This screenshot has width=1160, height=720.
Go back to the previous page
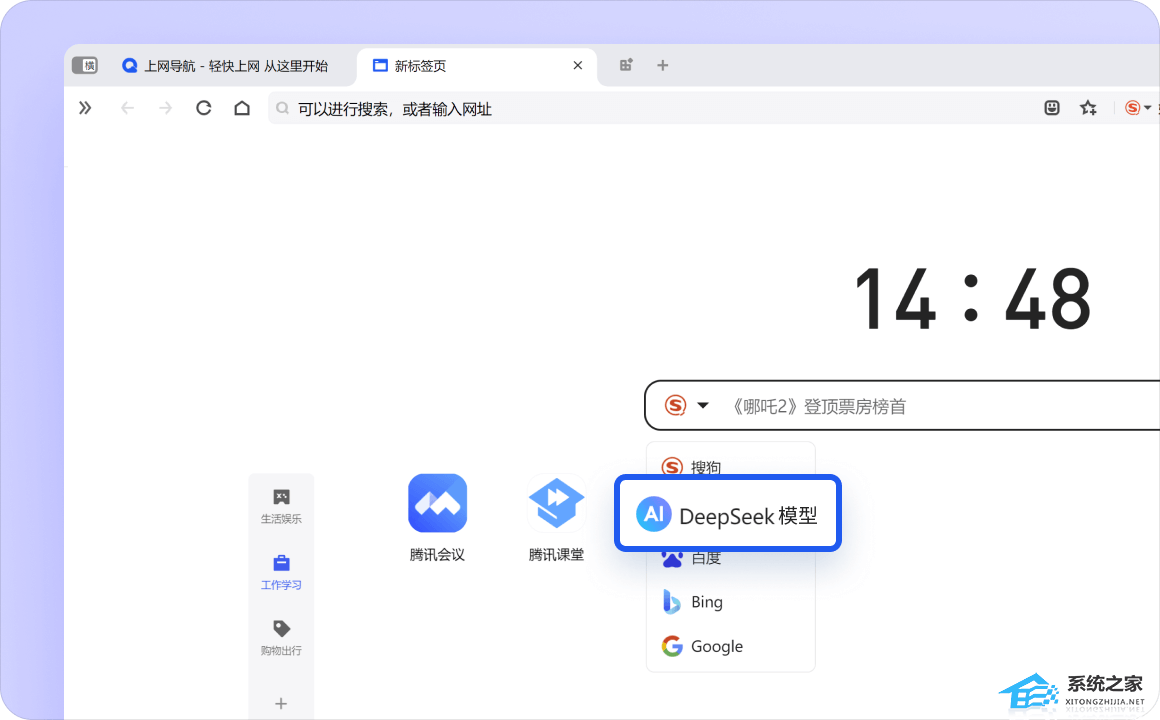127,108
